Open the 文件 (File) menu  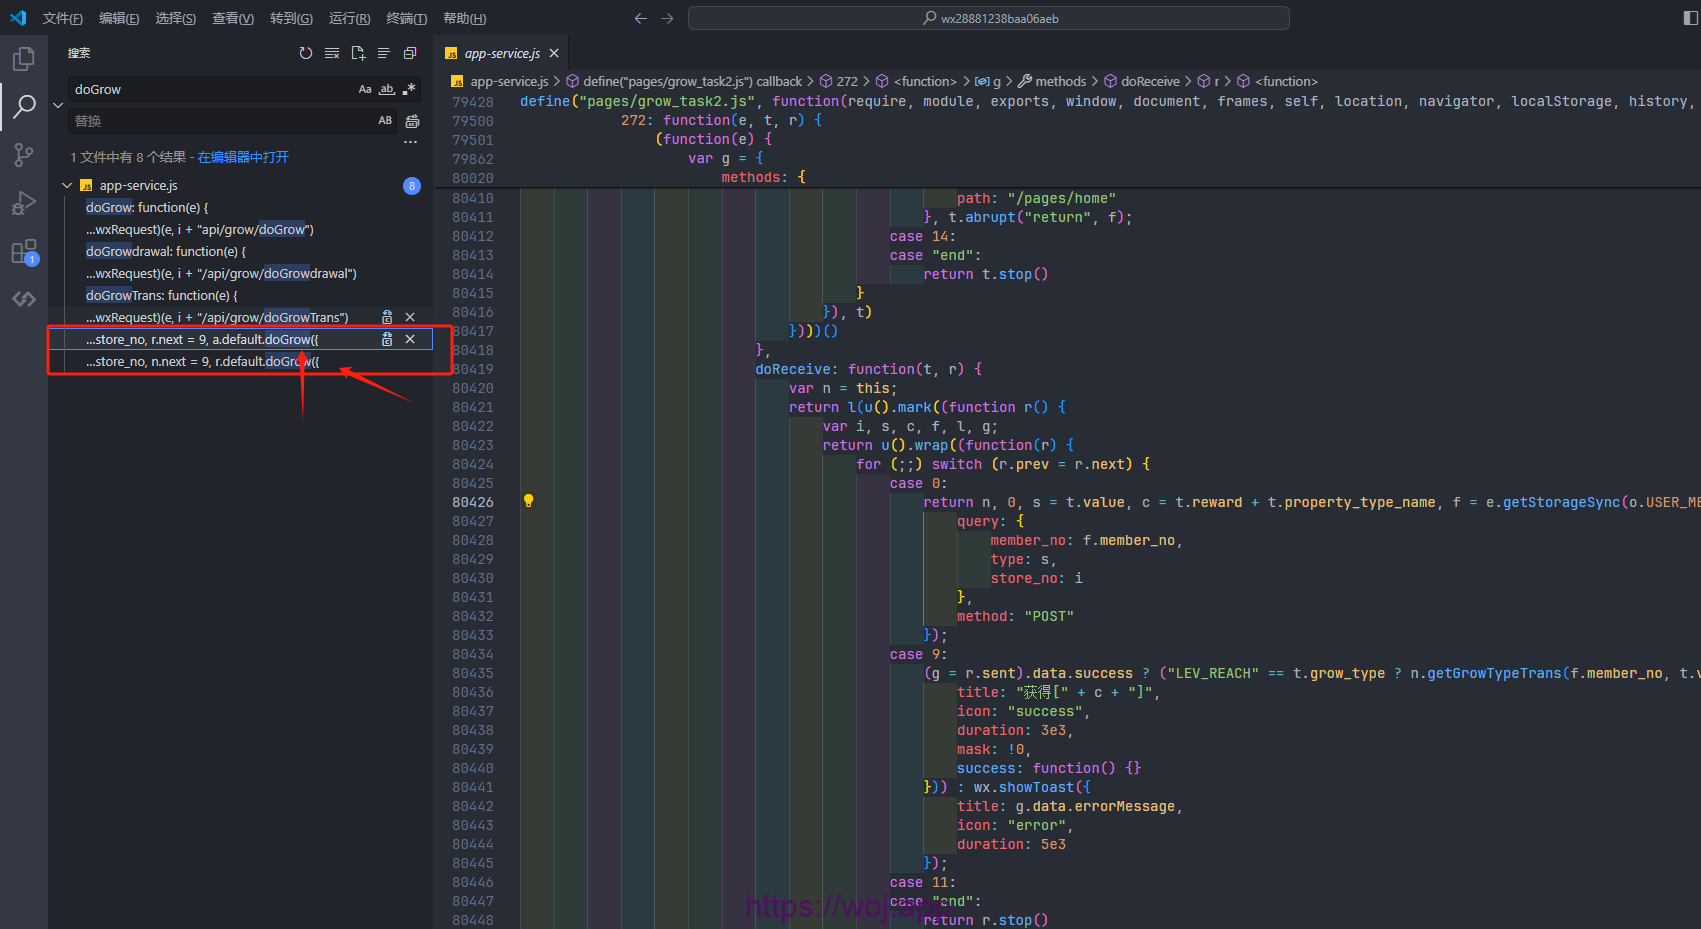tap(62, 18)
